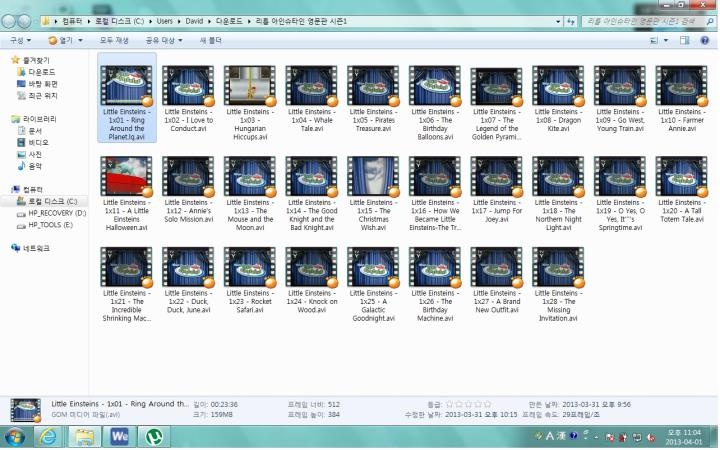Click the 열기 (Open) toolbar button
Screen dimensions: 720x450
pyautogui.click(x=61, y=40)
